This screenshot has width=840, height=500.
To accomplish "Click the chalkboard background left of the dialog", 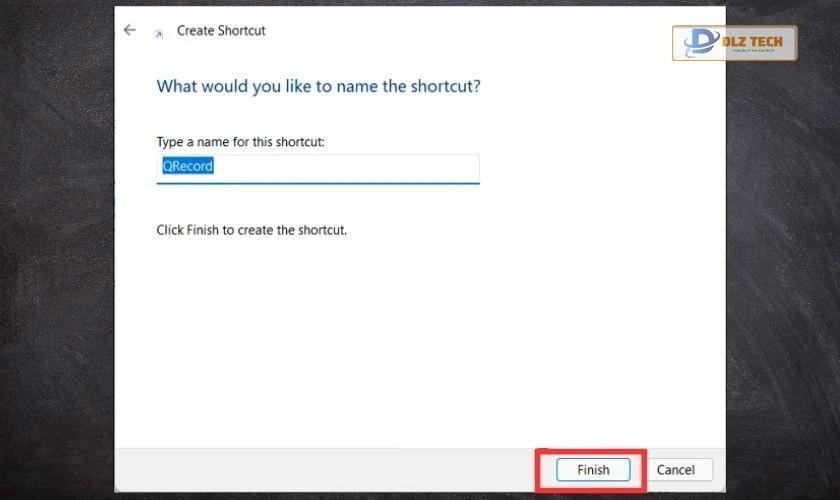I will [x=55, y=250].
